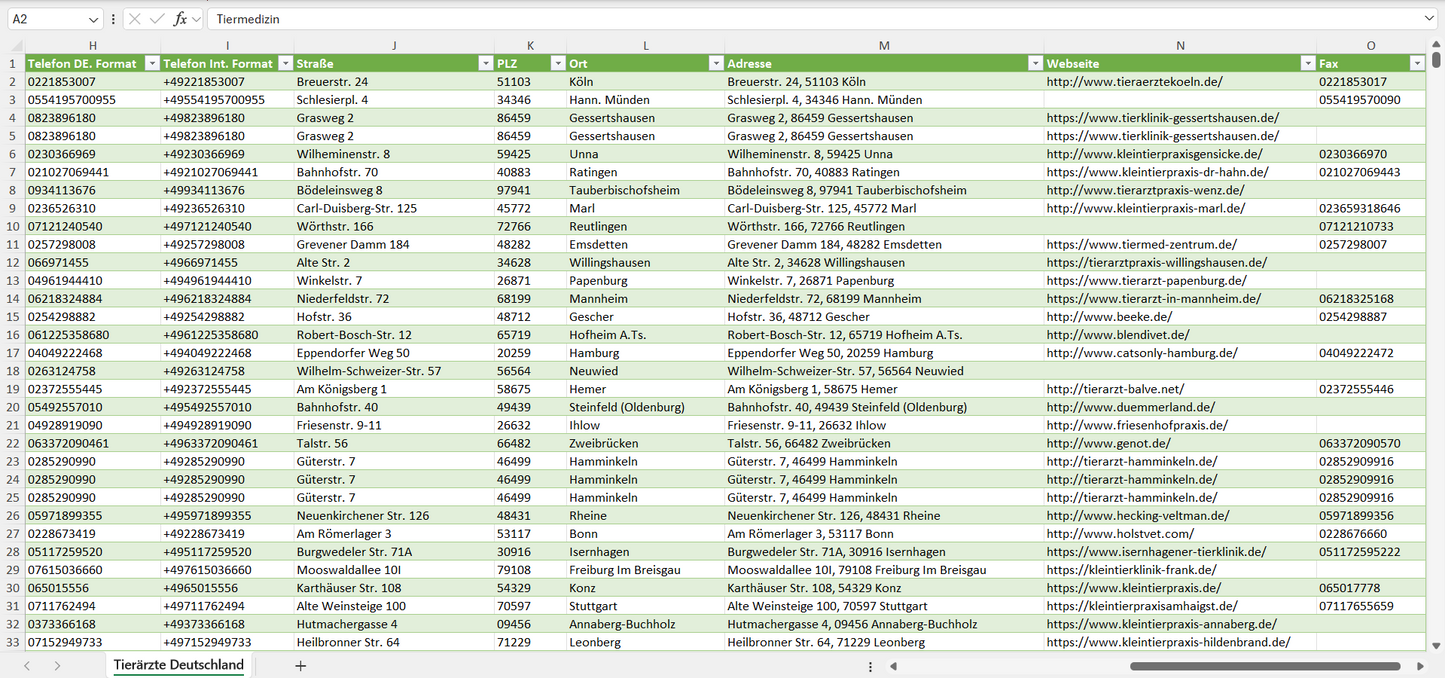Select row 15 header
This screenshot has height=678, width=1445.
coord(13,316)
